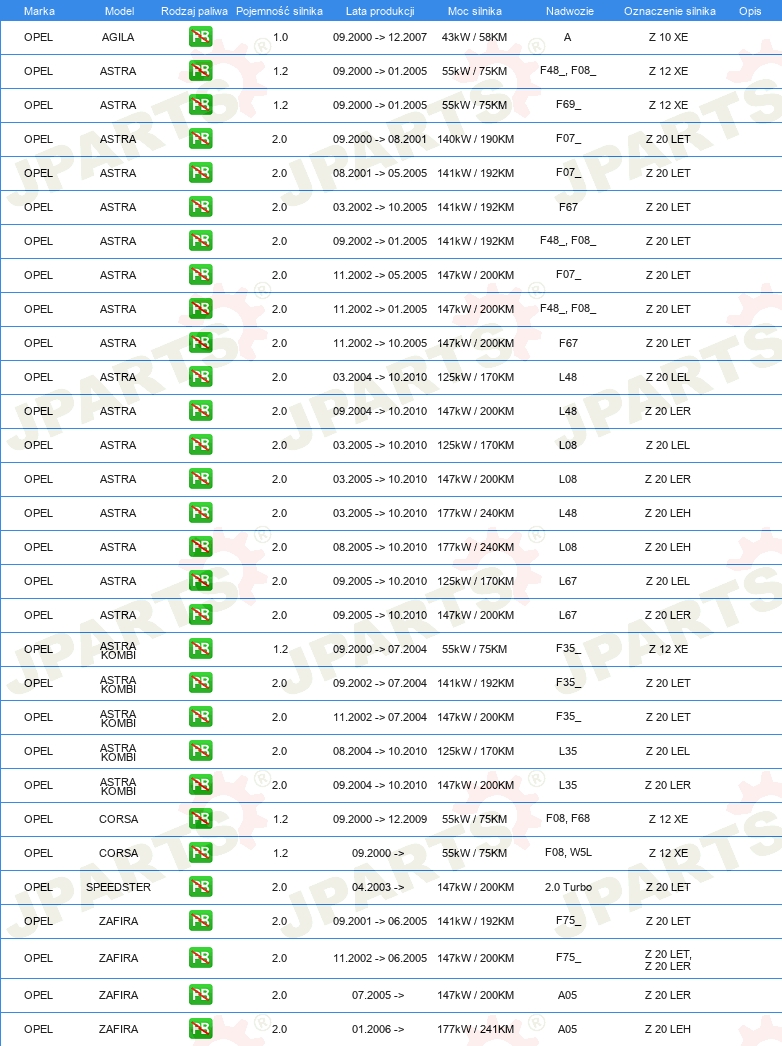Click the F08, W5L body code
The image size is (782, 1046).
(x=568, y=853)
